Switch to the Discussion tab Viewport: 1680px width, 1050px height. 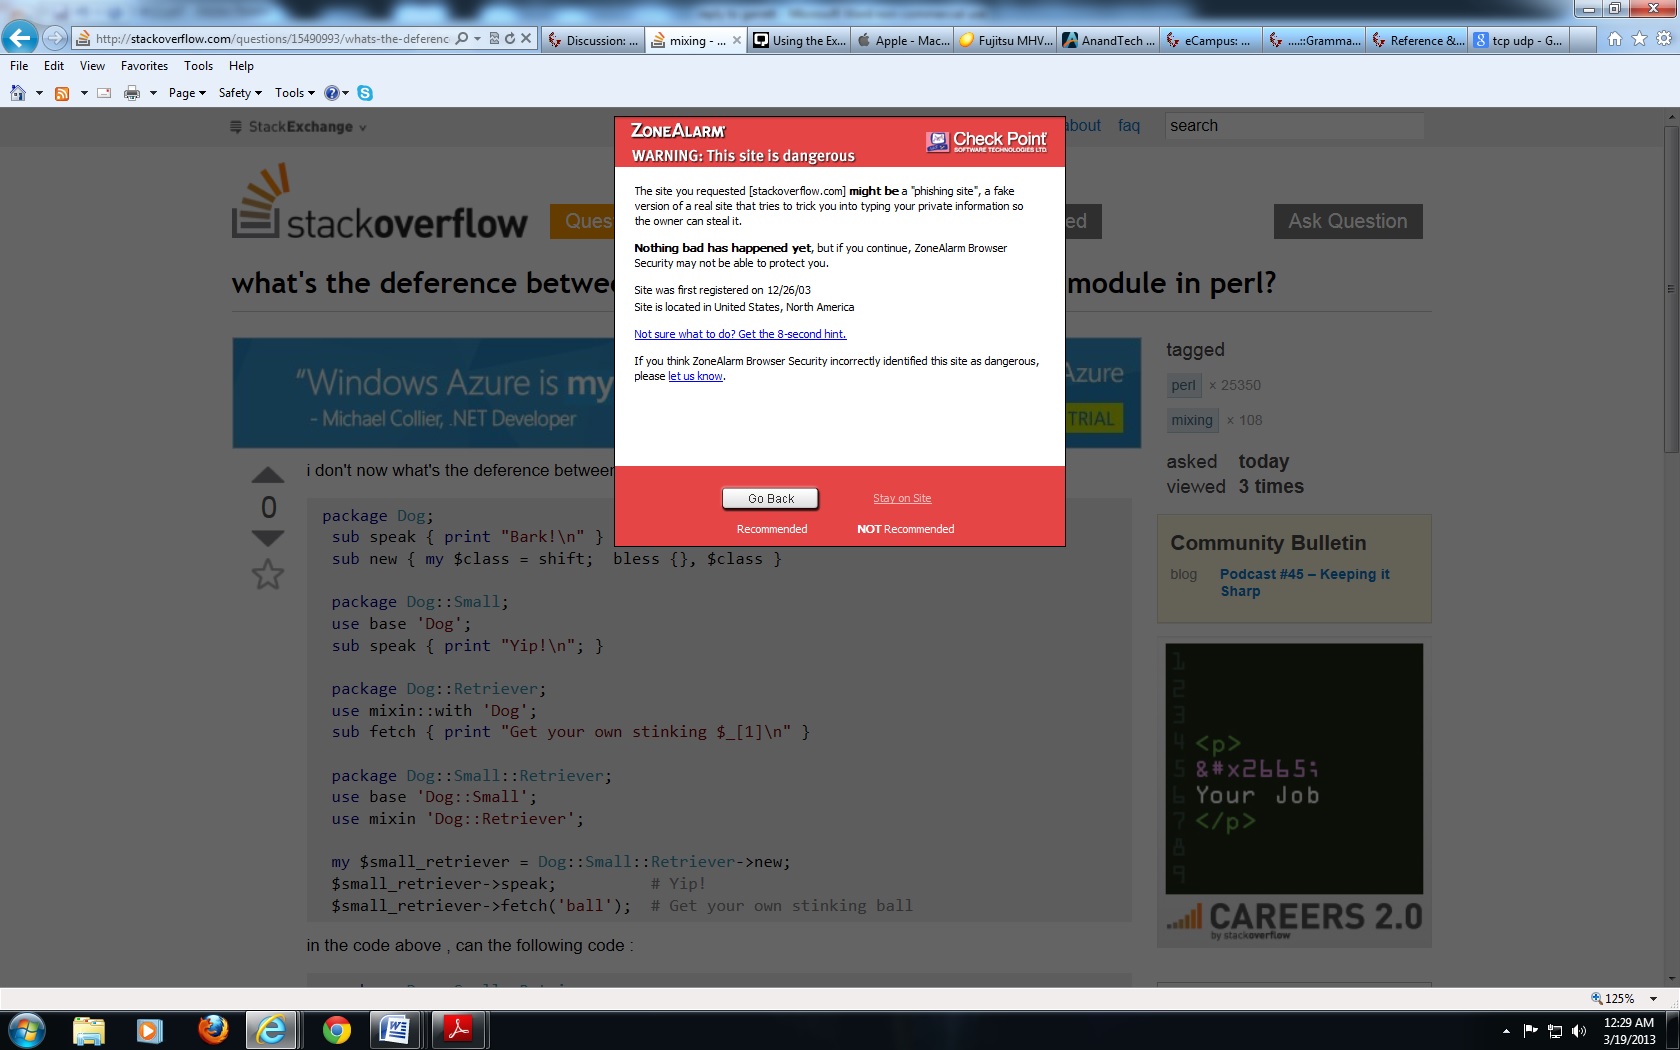click(593, 40)
